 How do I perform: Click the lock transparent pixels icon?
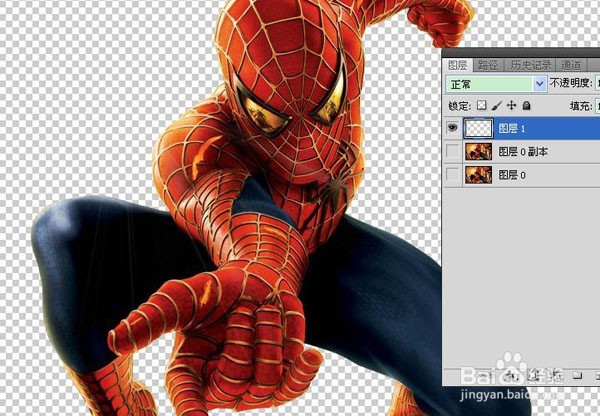[x=482, y=105]
